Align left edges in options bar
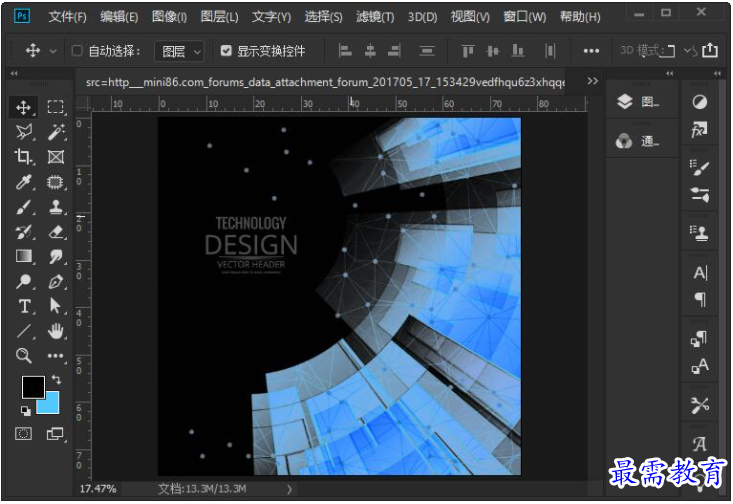The image size is (733, 504). [345, 50]
